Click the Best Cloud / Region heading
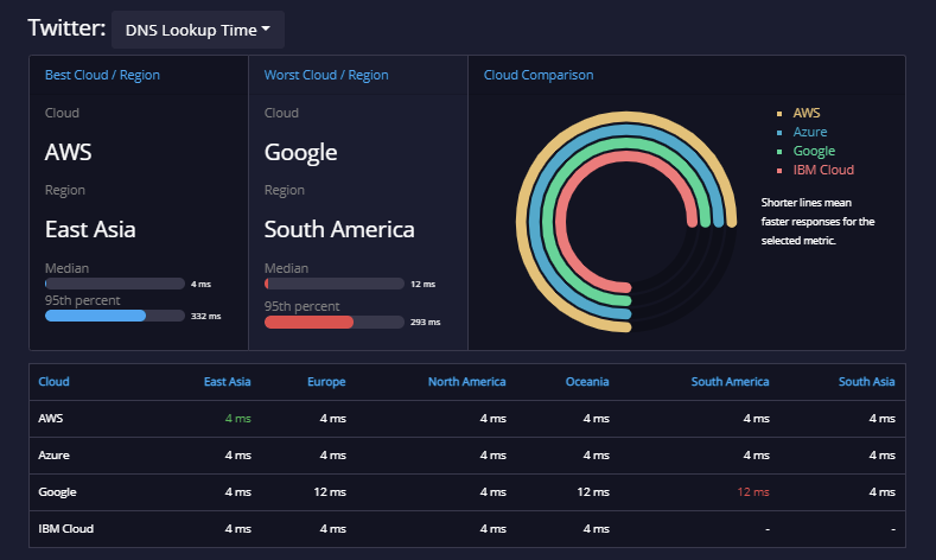 102,75
